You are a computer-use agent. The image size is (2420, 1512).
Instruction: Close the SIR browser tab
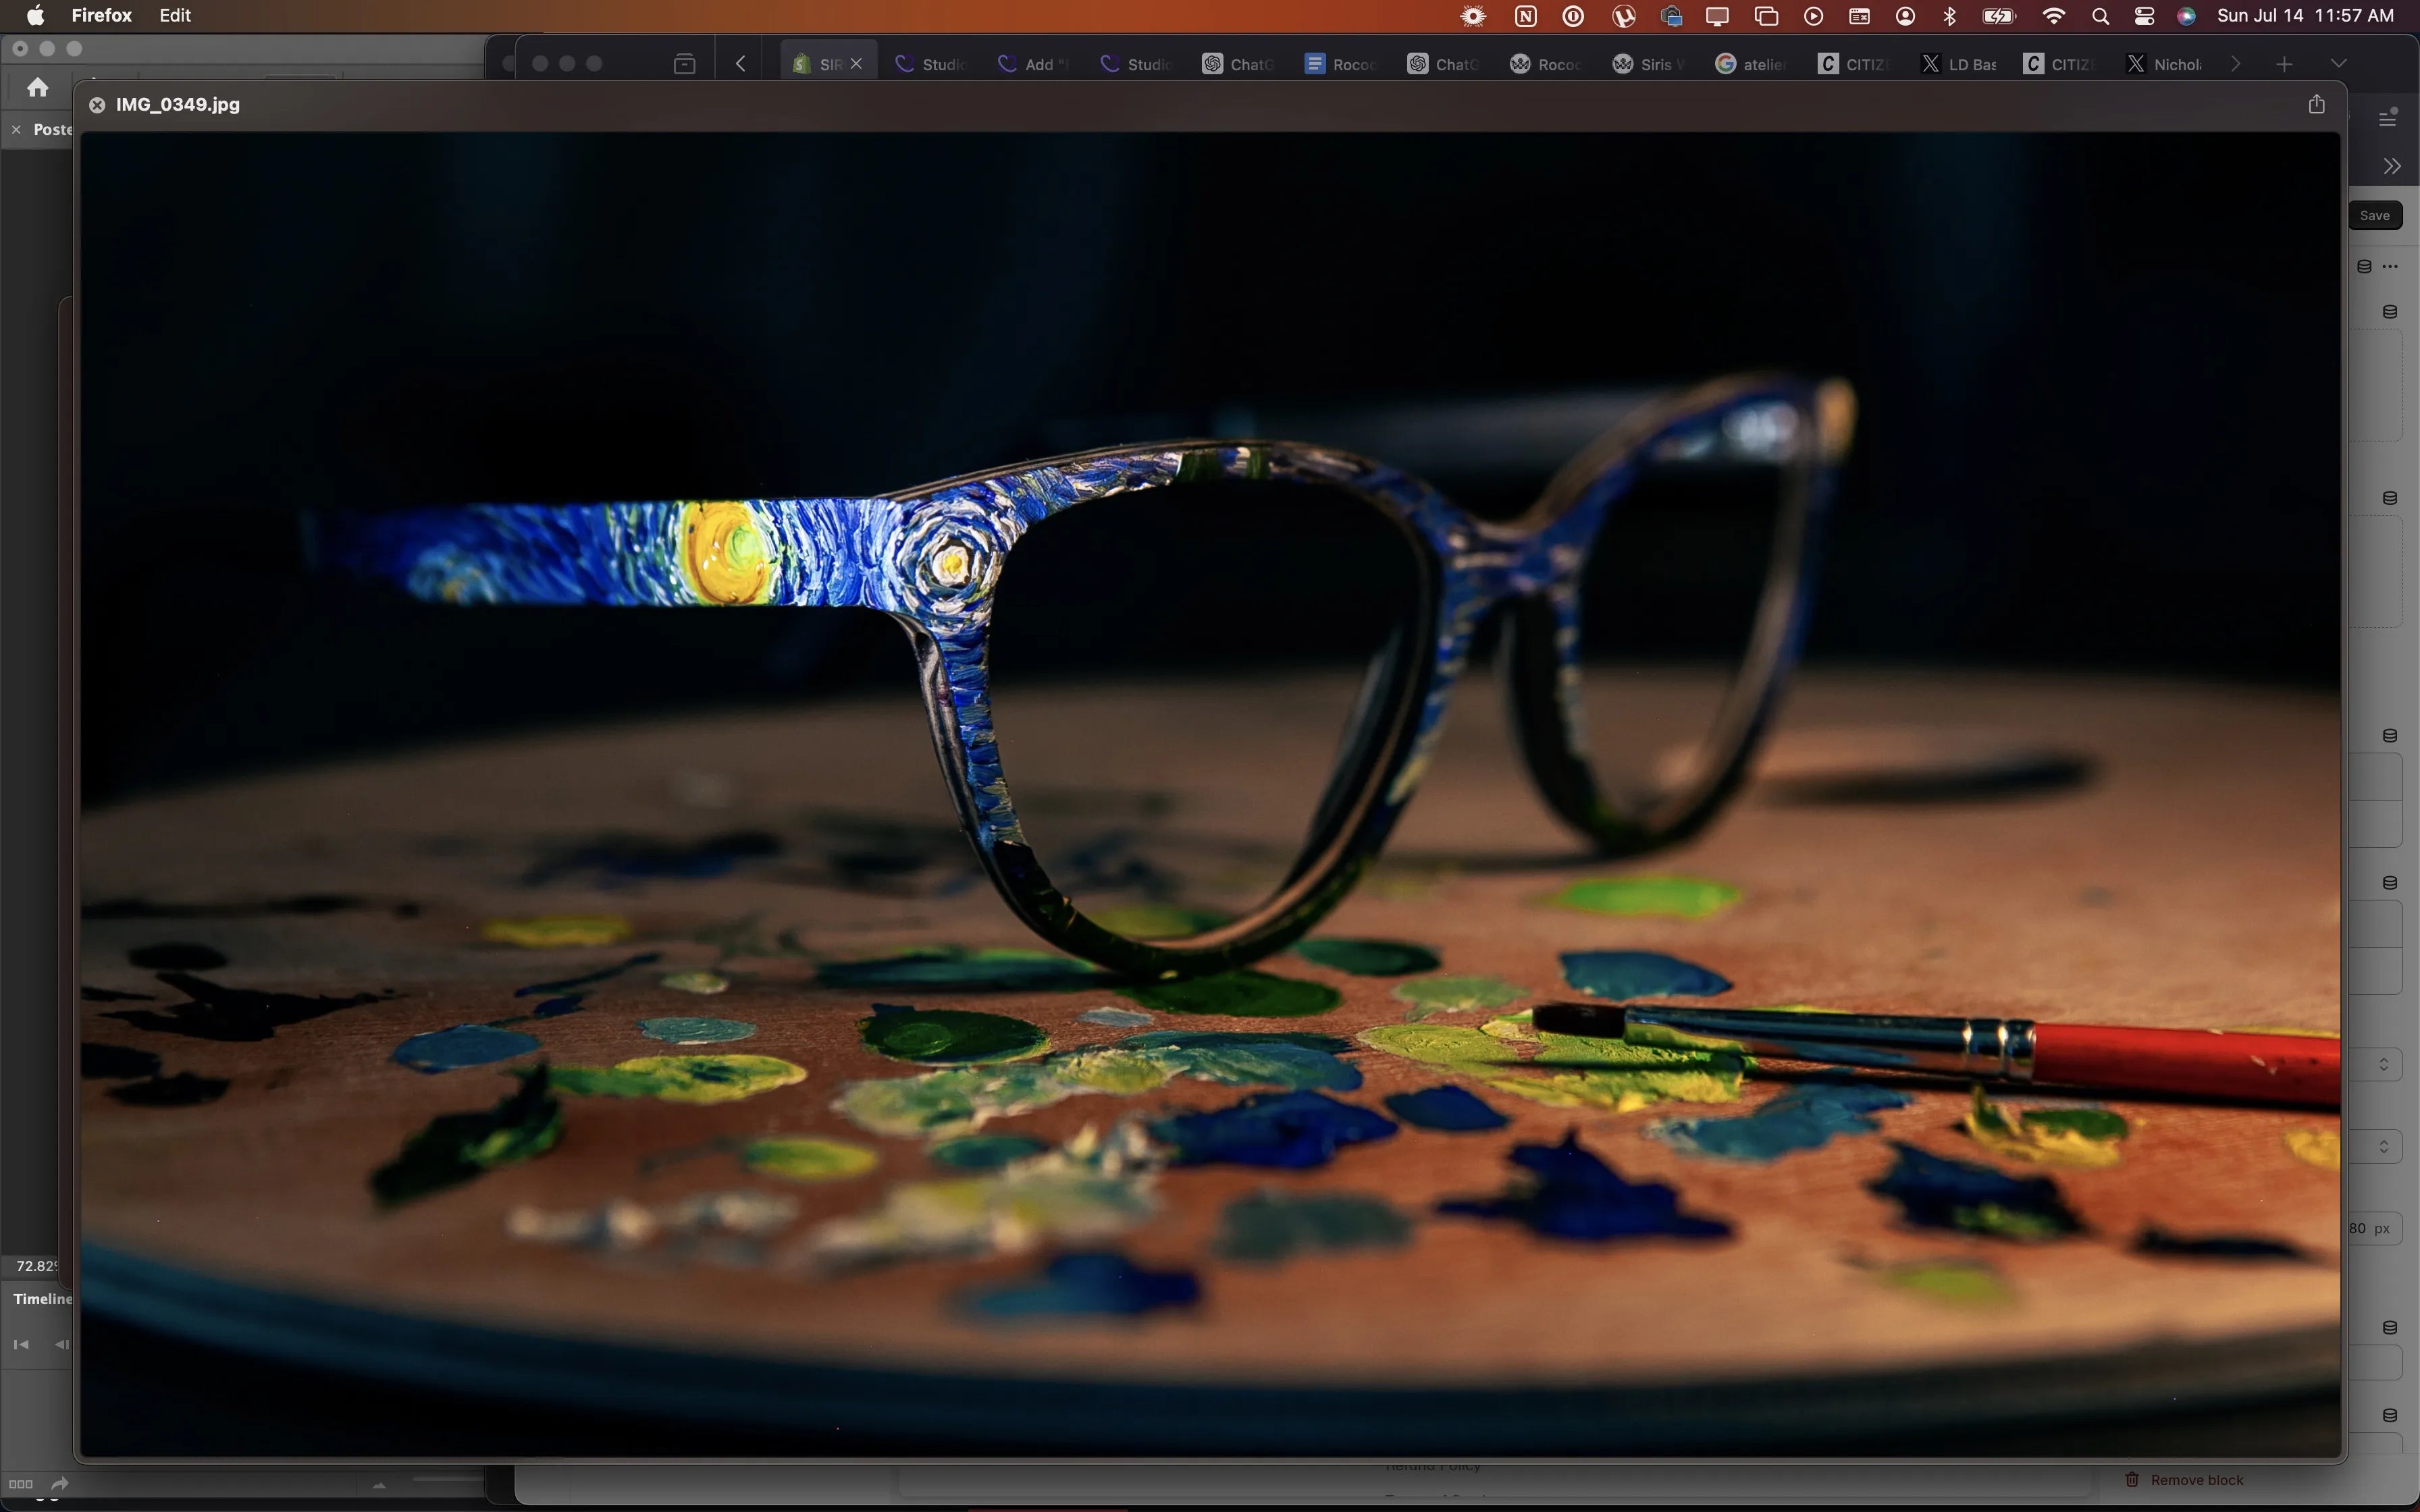pyautogui.click(x=856, y=64)
